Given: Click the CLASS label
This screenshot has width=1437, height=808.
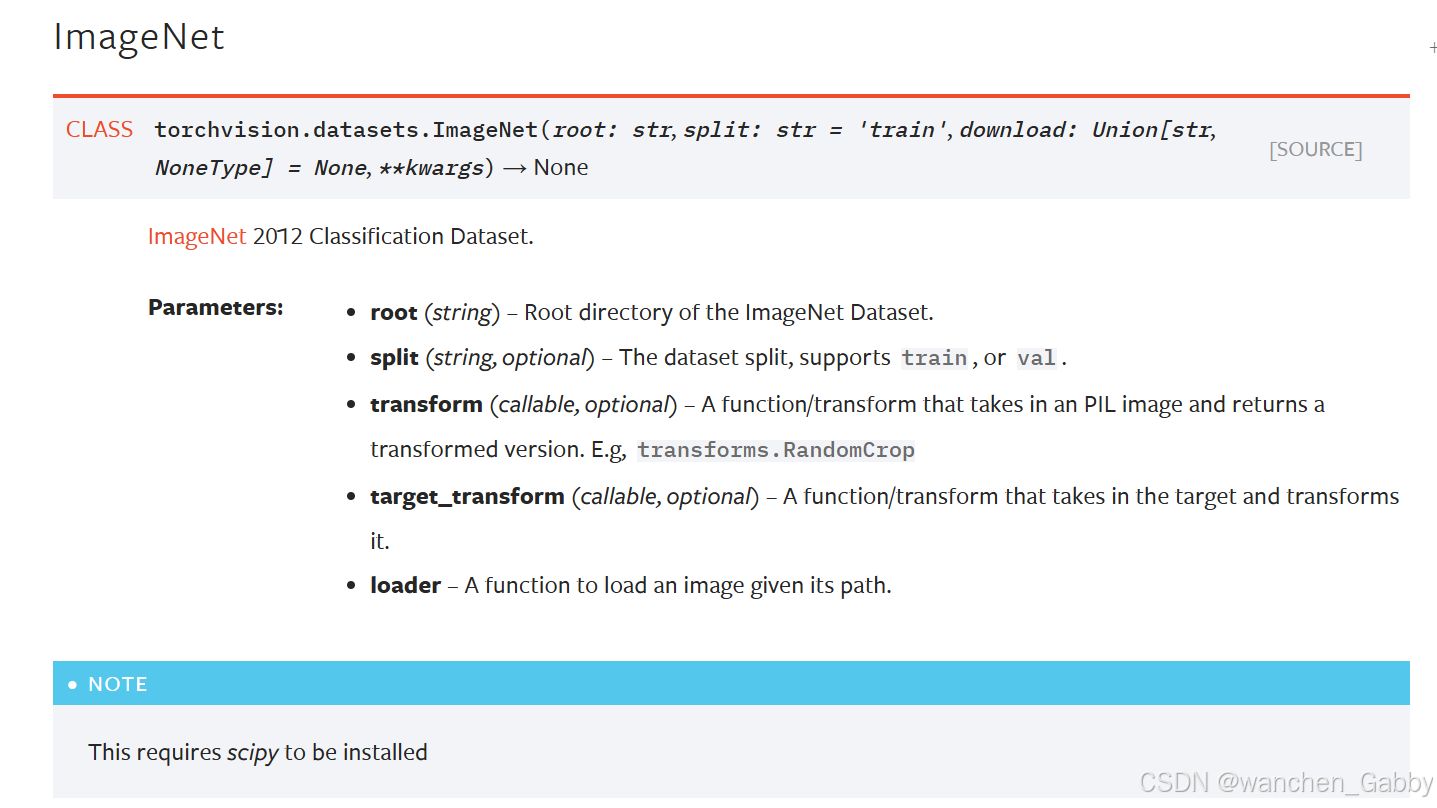Looking at the screenshot, I should [99, 129].
